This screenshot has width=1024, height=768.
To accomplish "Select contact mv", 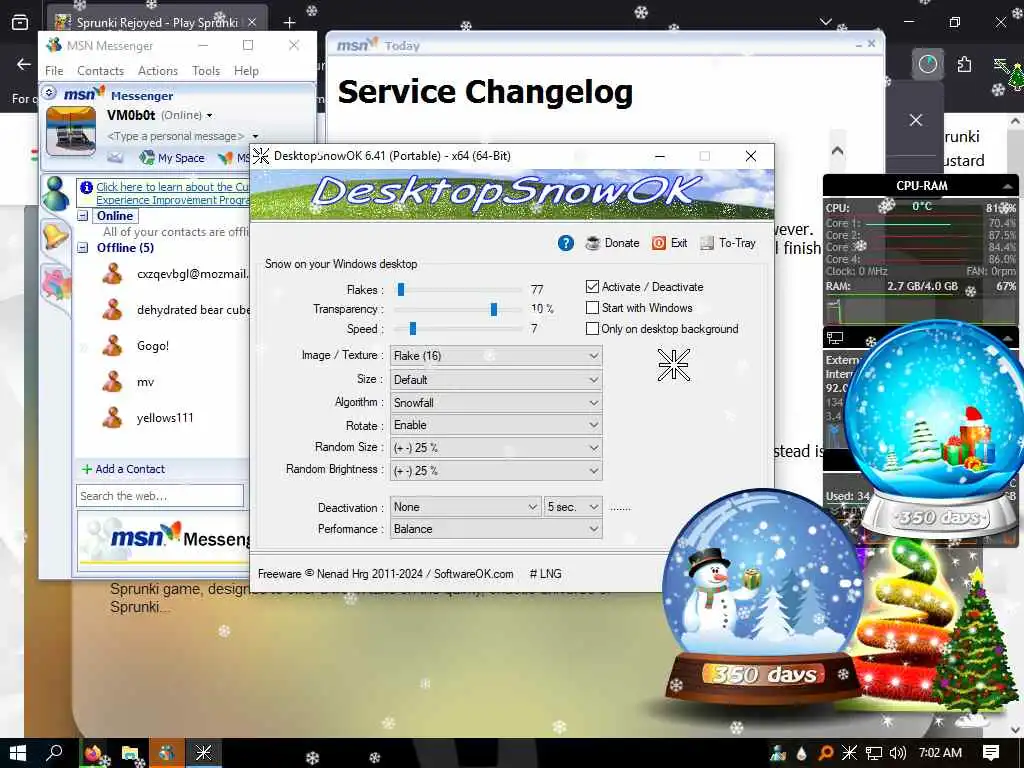I will pos(129,382).
